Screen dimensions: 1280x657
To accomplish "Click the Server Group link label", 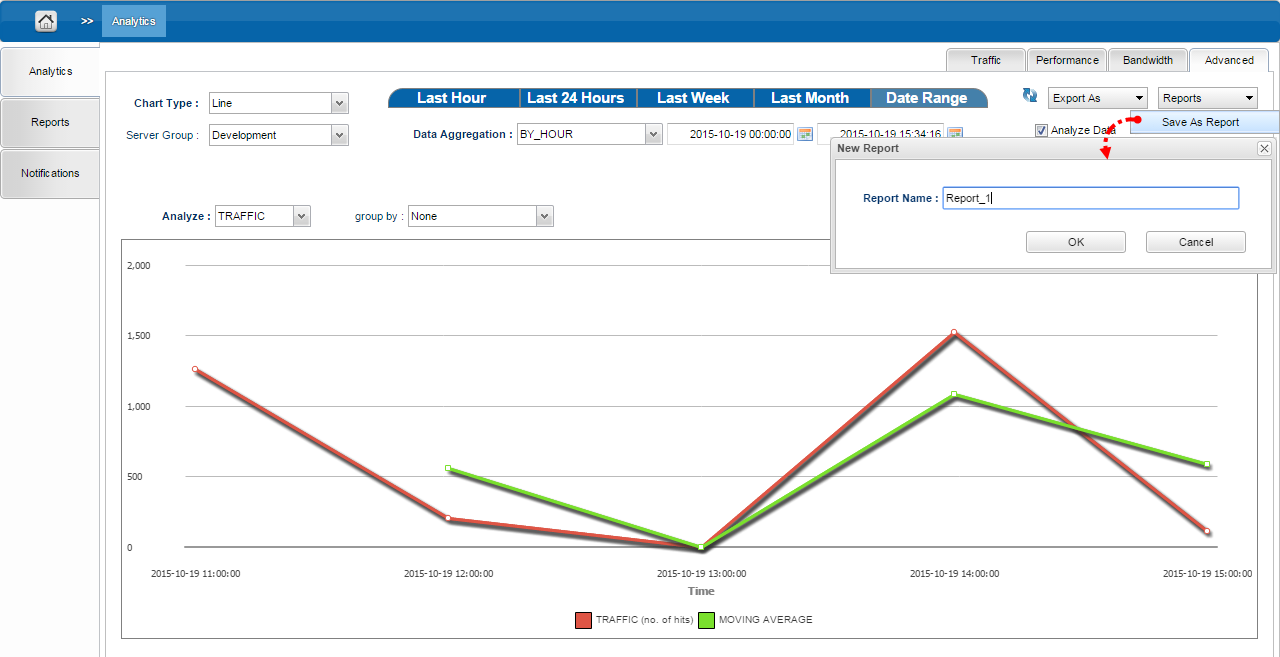I will [162, 135].
